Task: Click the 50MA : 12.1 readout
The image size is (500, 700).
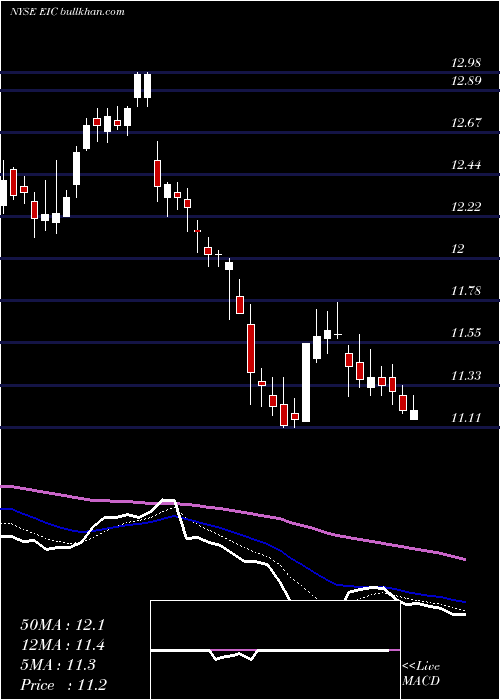Action: point(62,625)
